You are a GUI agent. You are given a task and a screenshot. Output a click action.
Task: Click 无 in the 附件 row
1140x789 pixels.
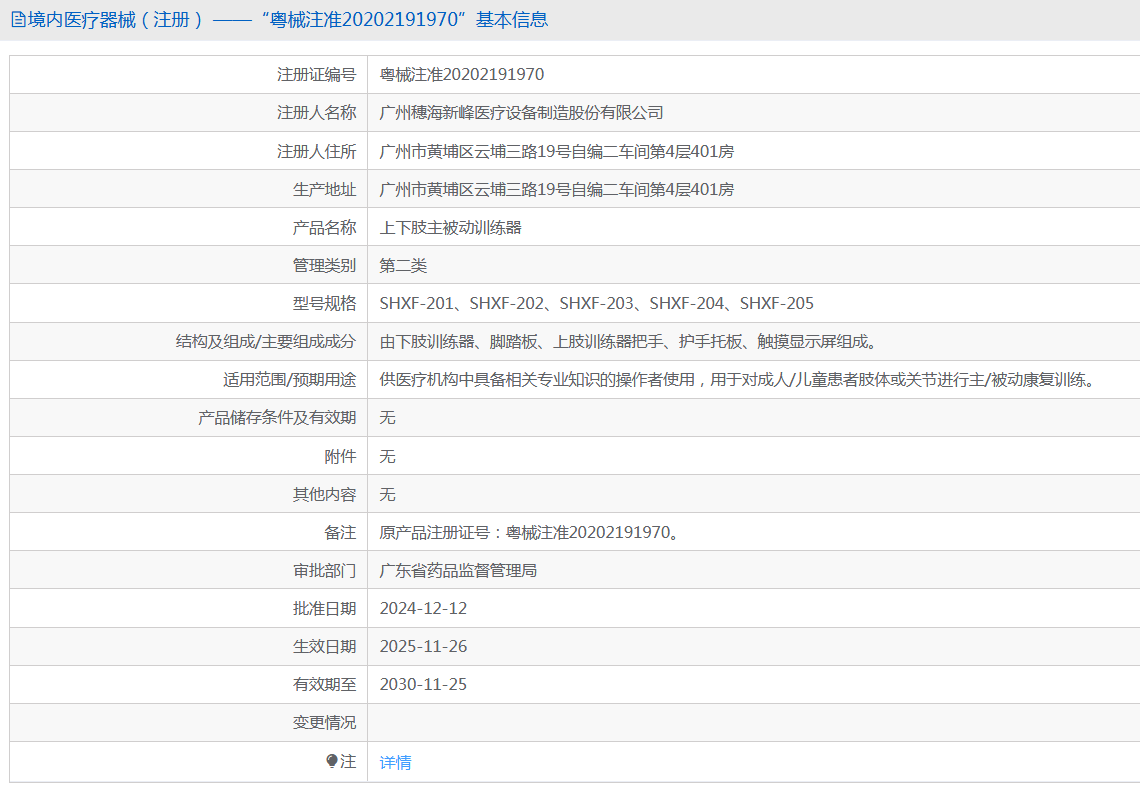click(388, 456)
